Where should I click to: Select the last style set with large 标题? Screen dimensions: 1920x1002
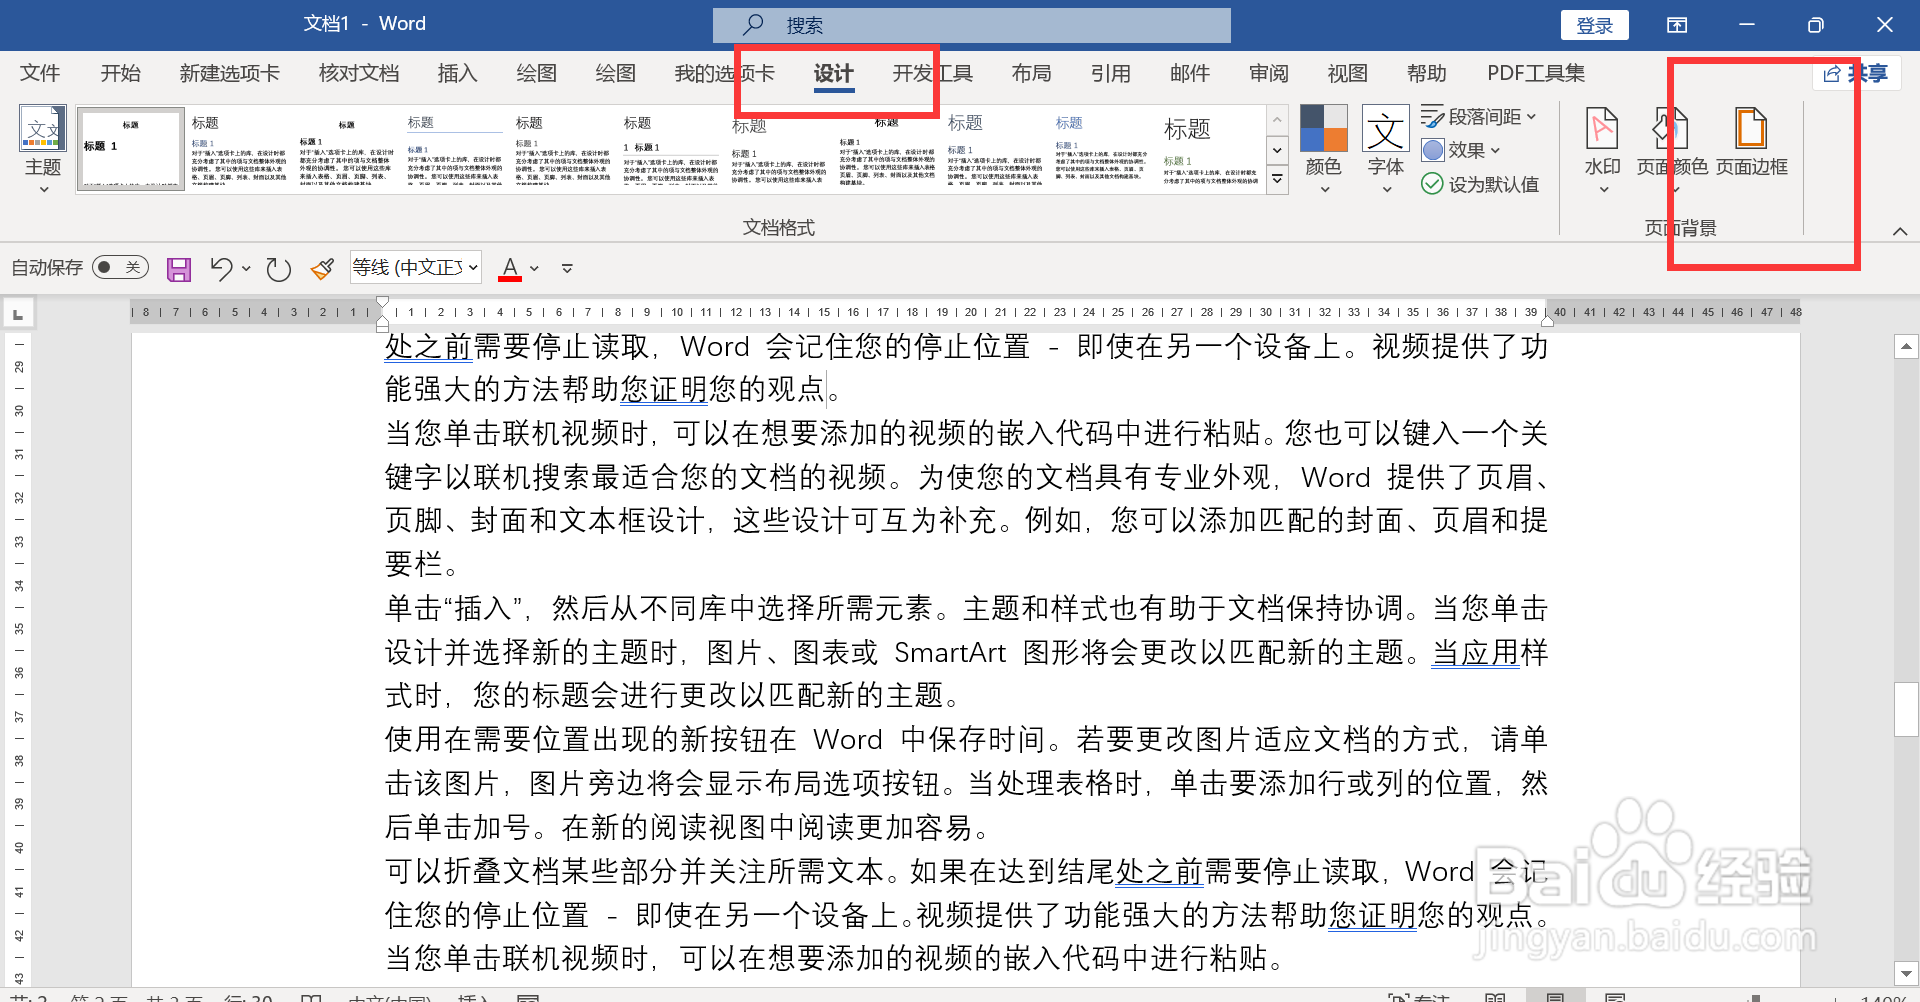1210,149
